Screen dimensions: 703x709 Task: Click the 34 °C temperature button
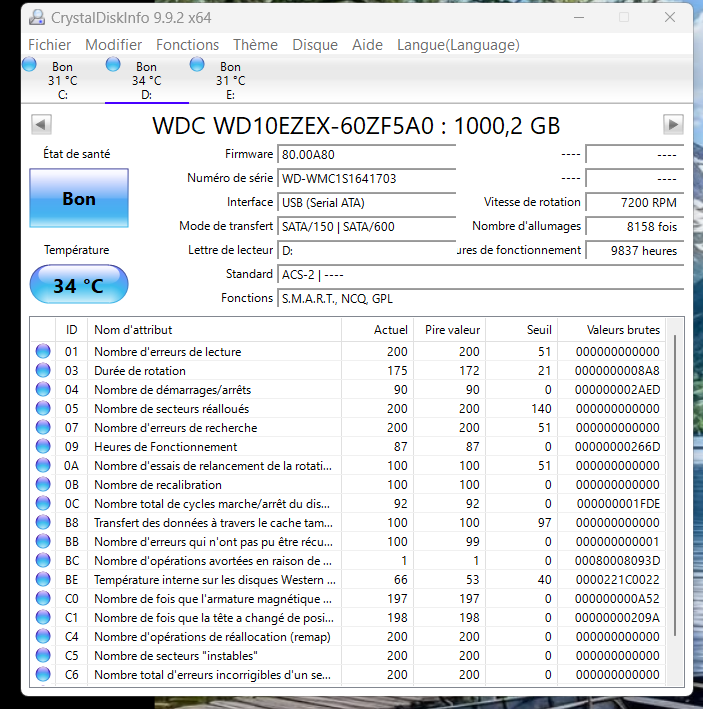(79, 284)
